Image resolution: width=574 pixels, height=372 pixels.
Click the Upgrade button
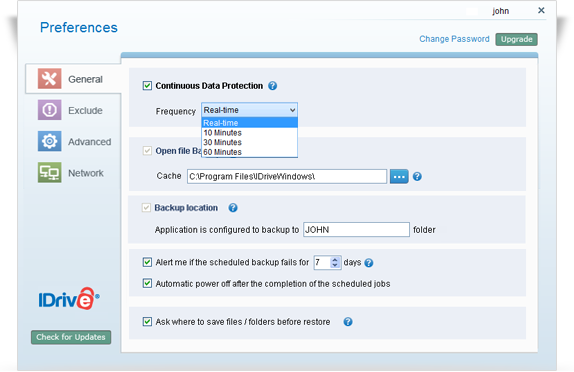point(517,39)
